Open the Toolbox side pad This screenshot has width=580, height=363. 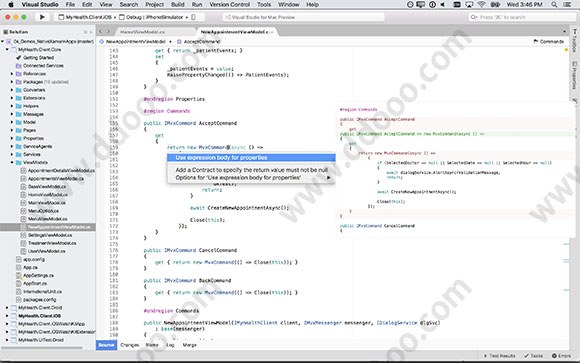tap(574, 41)
